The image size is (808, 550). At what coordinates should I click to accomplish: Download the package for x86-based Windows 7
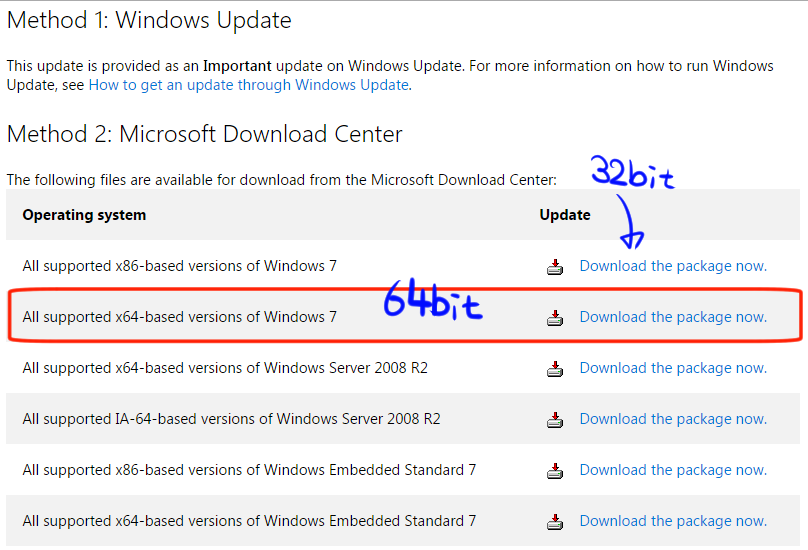click(x=673, y=266)
